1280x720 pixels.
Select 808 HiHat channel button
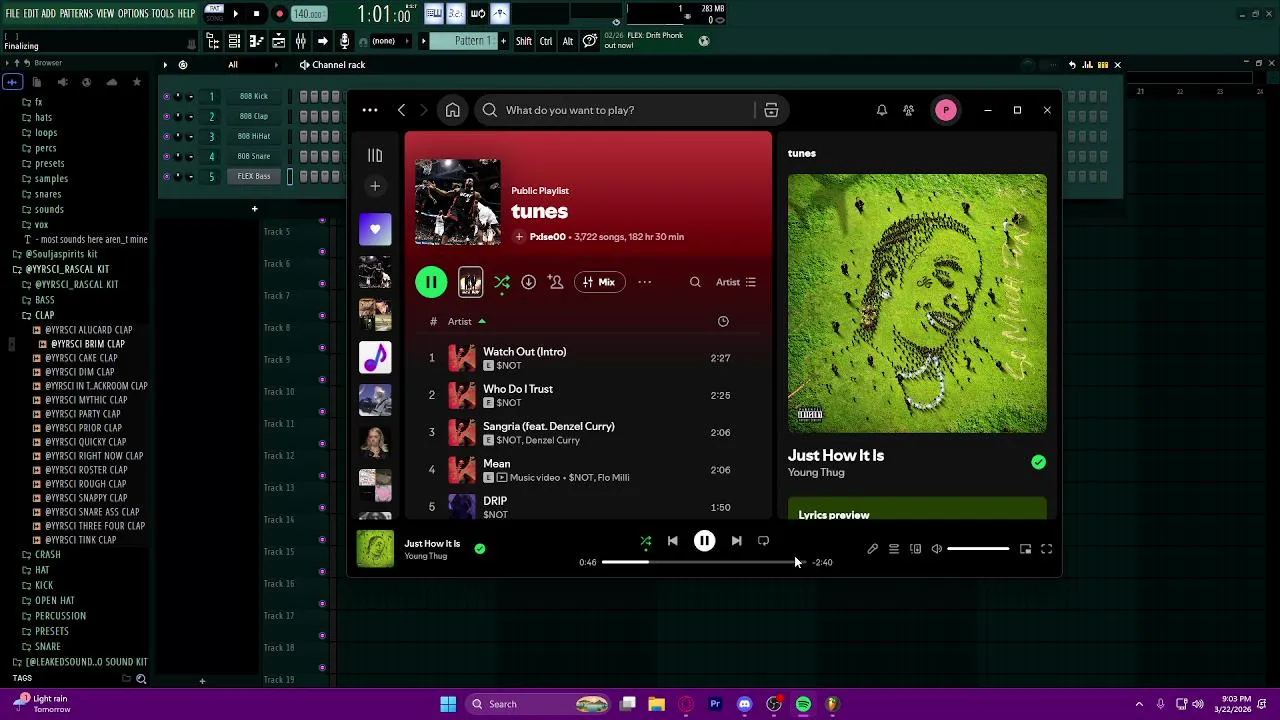pos(254,136)
